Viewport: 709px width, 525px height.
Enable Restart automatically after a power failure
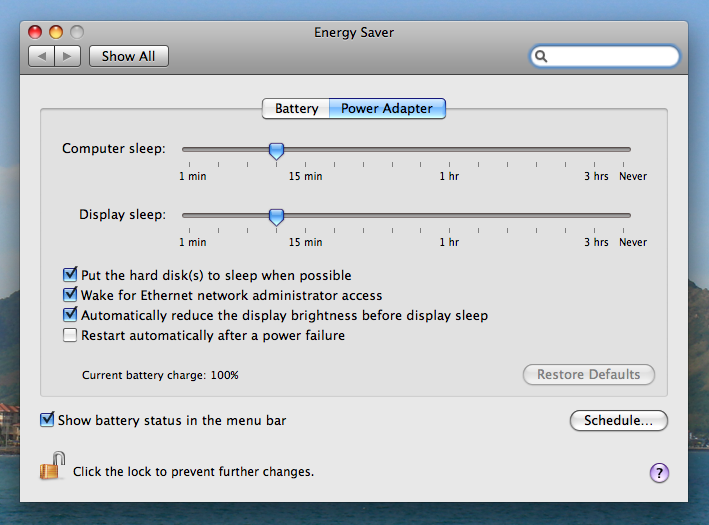[70, 335]
